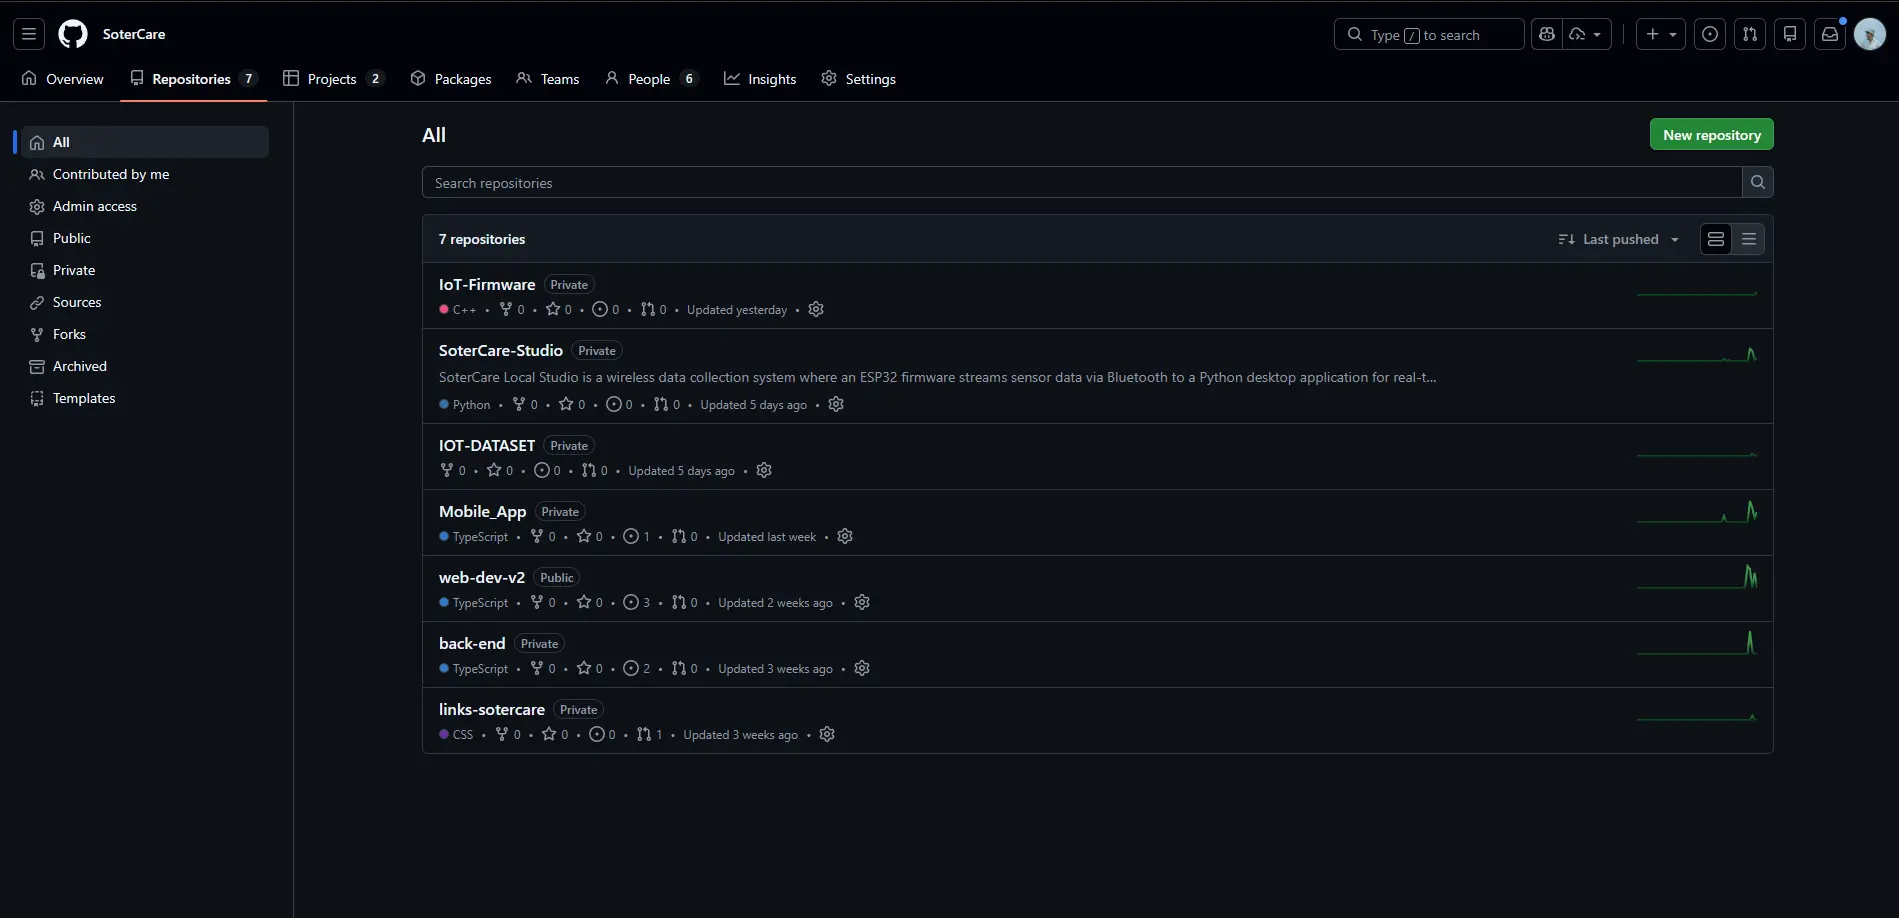Screen dimensions: 1899x918
Task: Open the user avatar menu
Action: click(1869, 34)
